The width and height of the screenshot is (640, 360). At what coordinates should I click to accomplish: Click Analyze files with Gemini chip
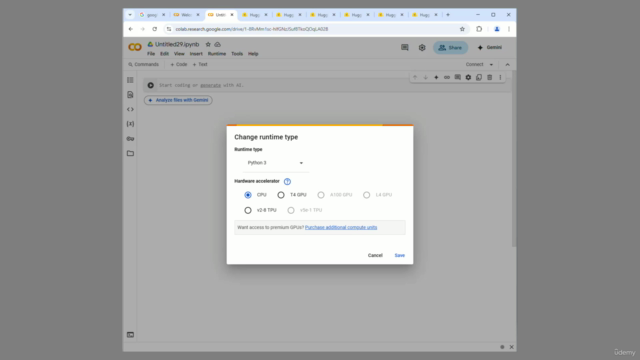click(x=178, y=100)
